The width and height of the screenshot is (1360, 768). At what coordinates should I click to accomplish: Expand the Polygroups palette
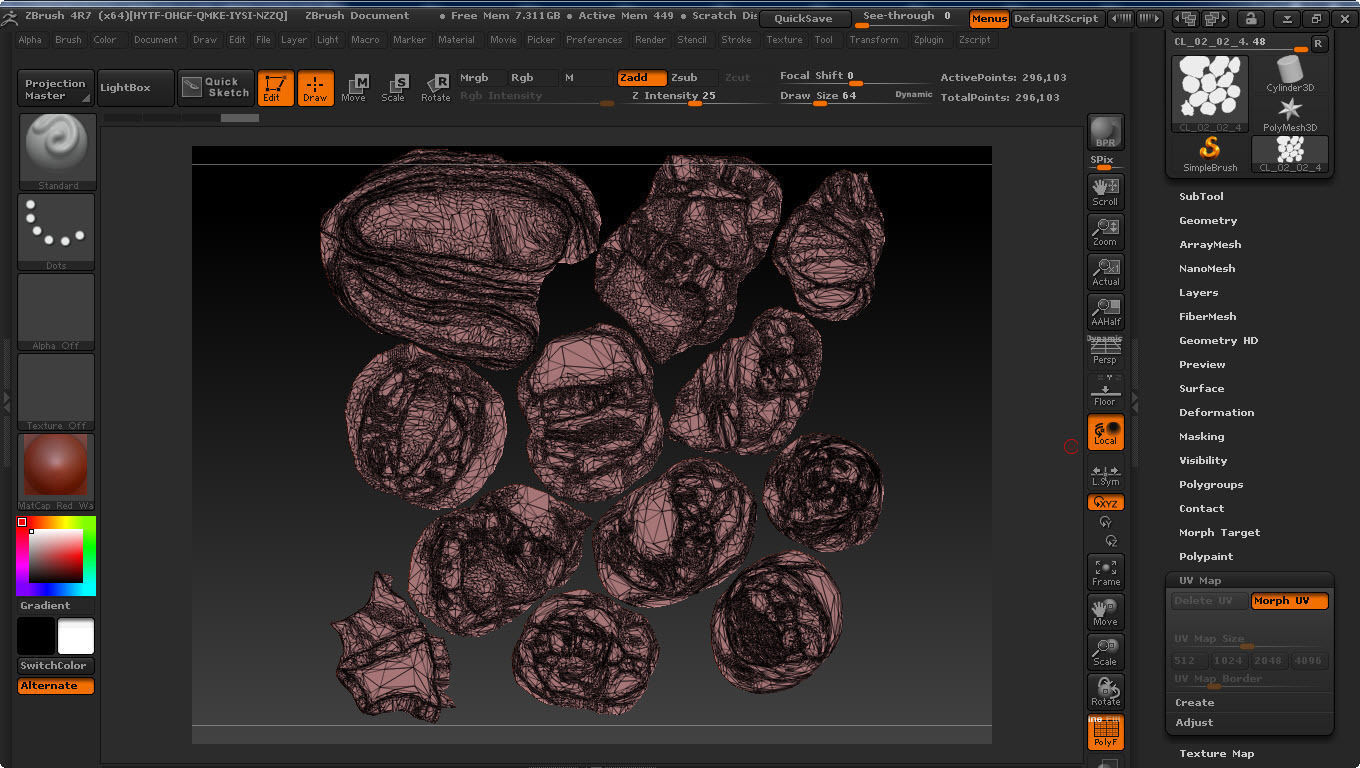[1211, 485]
